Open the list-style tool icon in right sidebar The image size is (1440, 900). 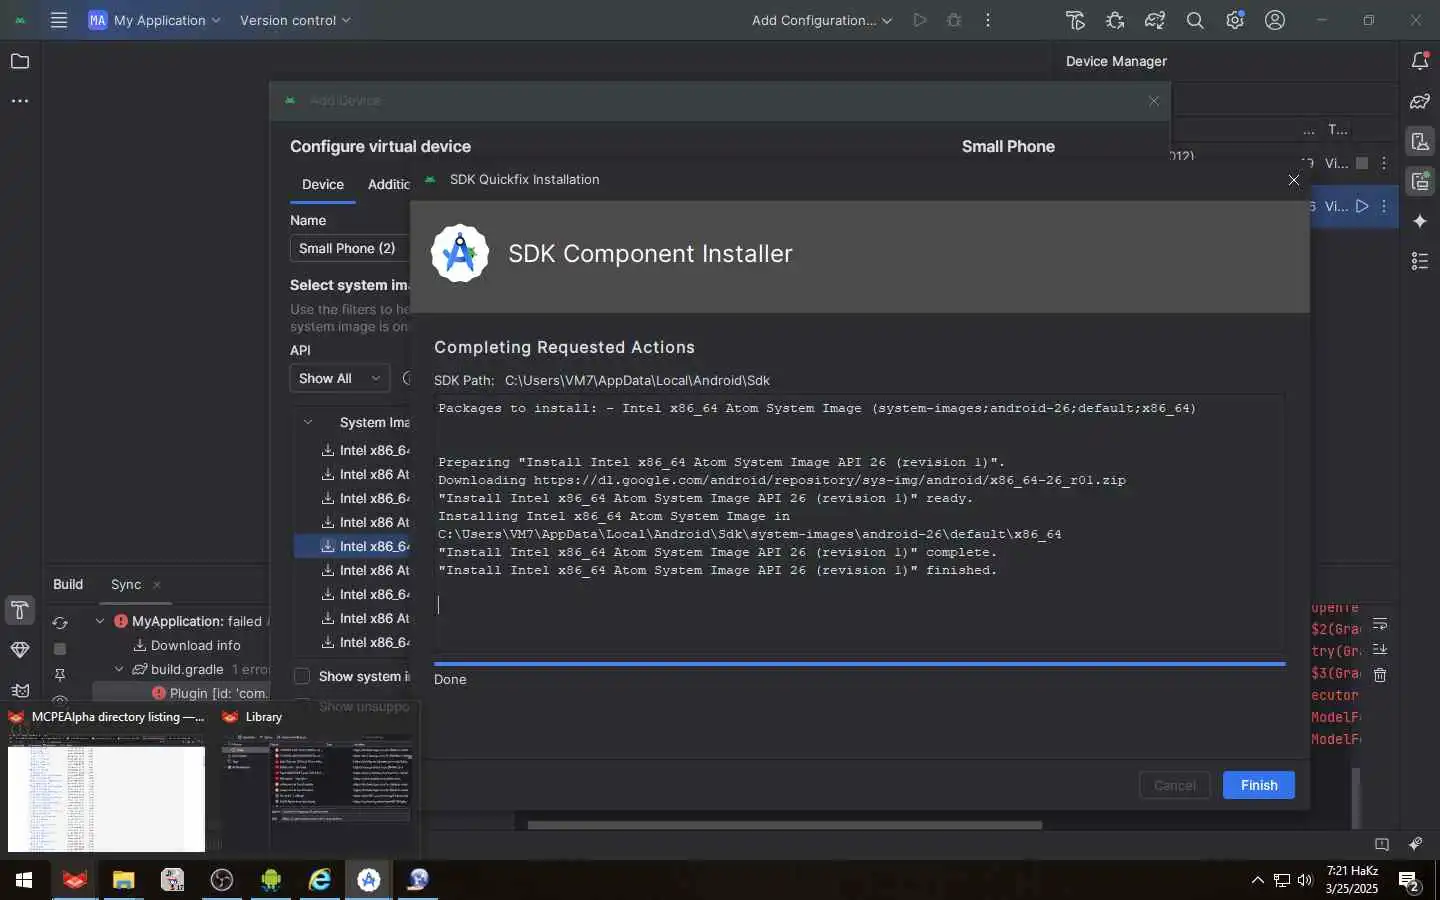point(1420,261)
